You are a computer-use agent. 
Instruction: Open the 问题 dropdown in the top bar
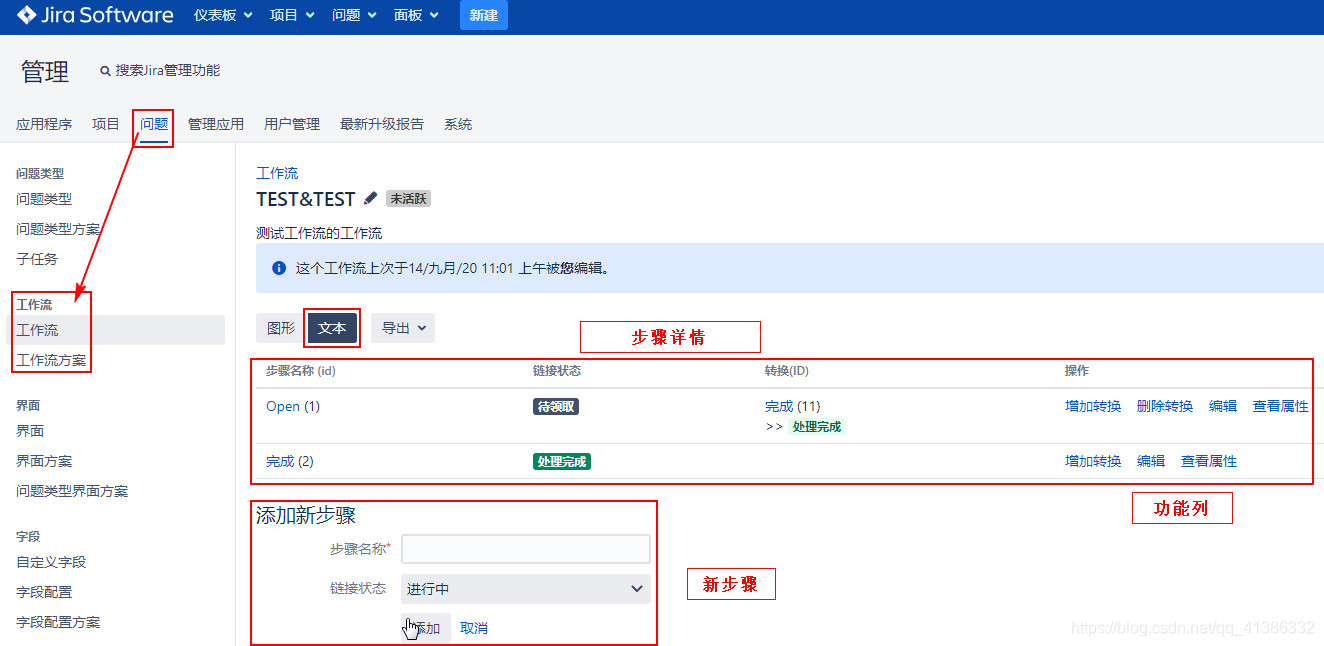(354, 15)
